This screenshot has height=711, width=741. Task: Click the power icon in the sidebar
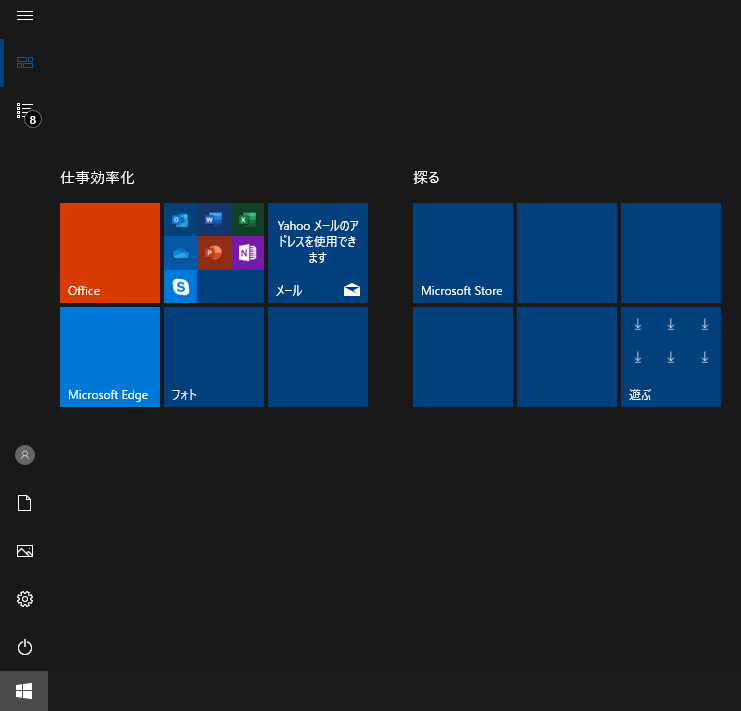tap(25, 647)
